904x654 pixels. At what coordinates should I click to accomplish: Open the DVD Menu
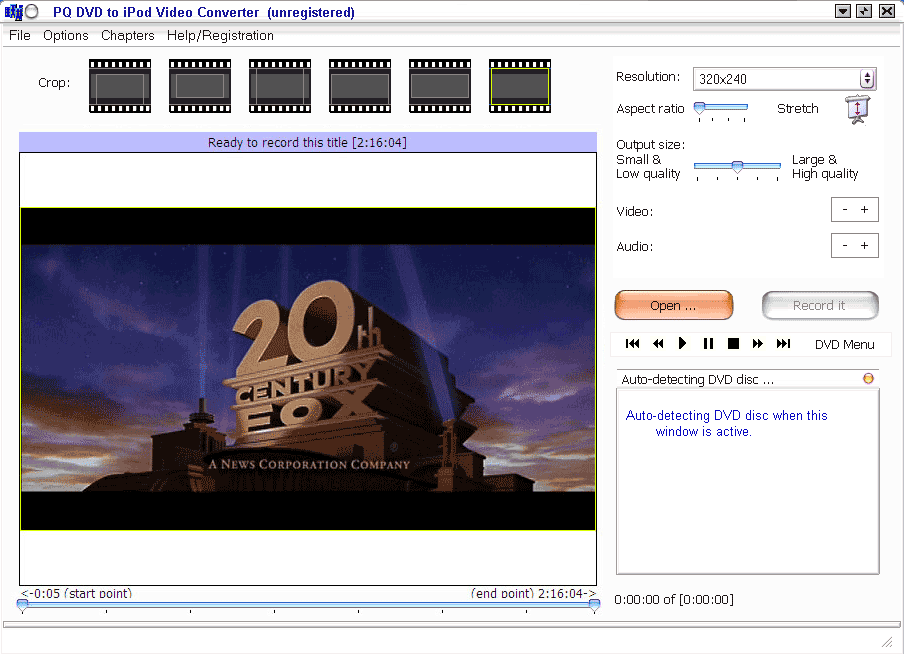point(845,344)
